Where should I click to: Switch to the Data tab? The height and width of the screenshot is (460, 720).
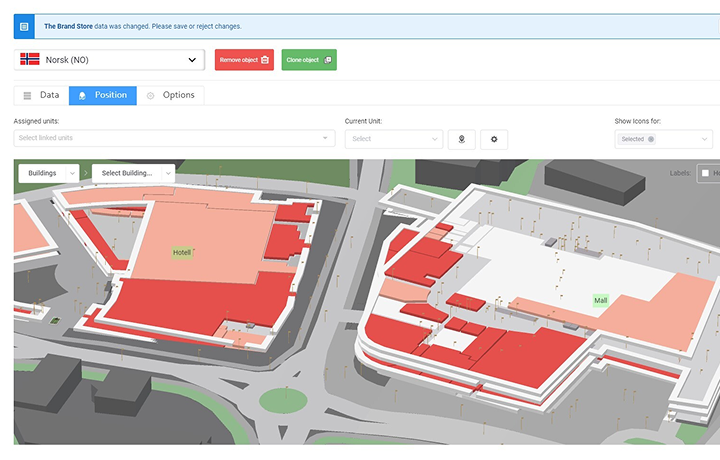(x=41, y=95)
